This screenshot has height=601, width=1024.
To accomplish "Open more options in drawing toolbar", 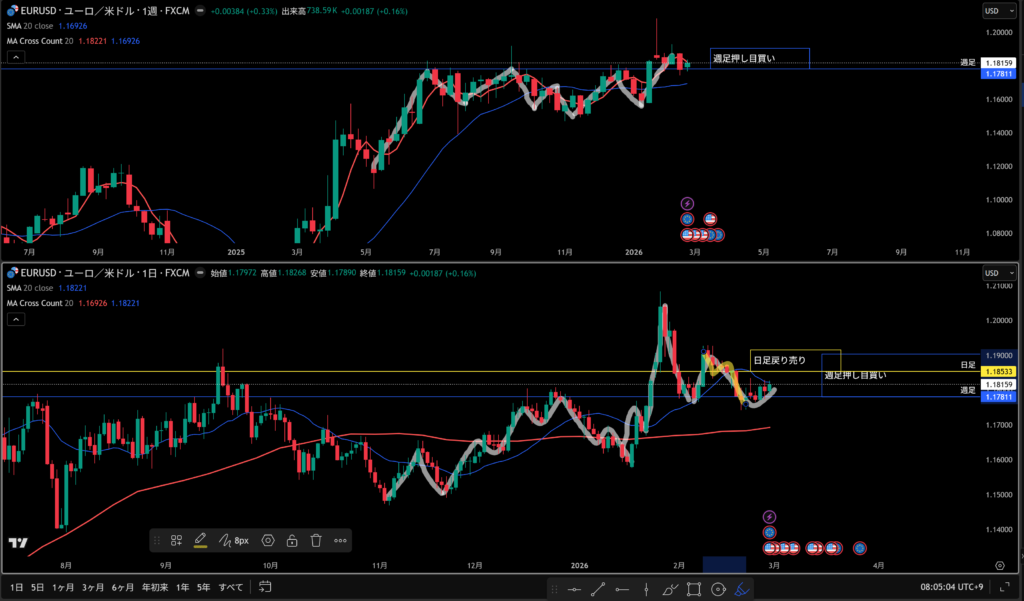I will pyautogui.click(x=340, y=540).
